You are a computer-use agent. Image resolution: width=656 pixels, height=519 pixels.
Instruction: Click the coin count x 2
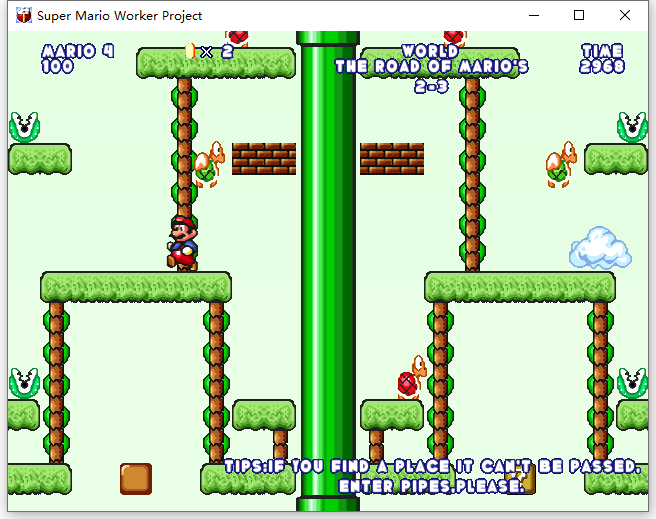click(x=217, y=52)
